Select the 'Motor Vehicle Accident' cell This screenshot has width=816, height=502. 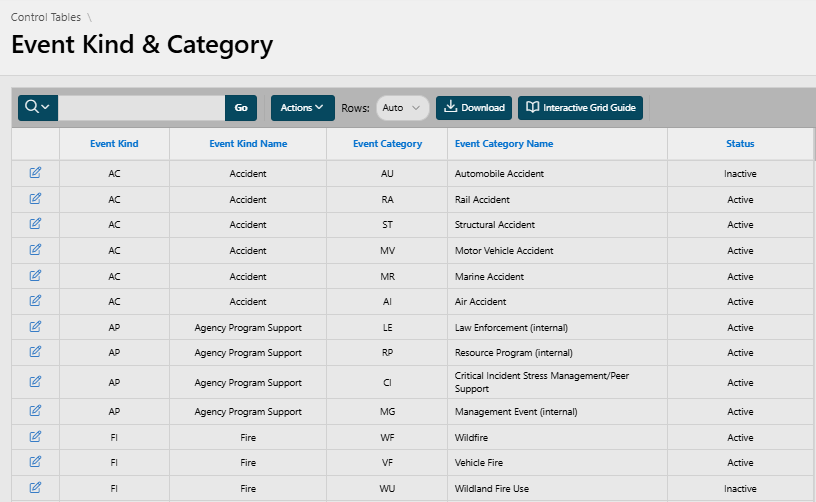pyautogui.click(x=557, y=251)
